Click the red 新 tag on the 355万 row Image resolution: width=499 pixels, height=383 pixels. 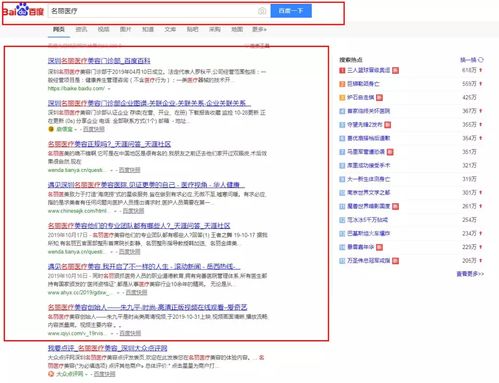[387, 125]
